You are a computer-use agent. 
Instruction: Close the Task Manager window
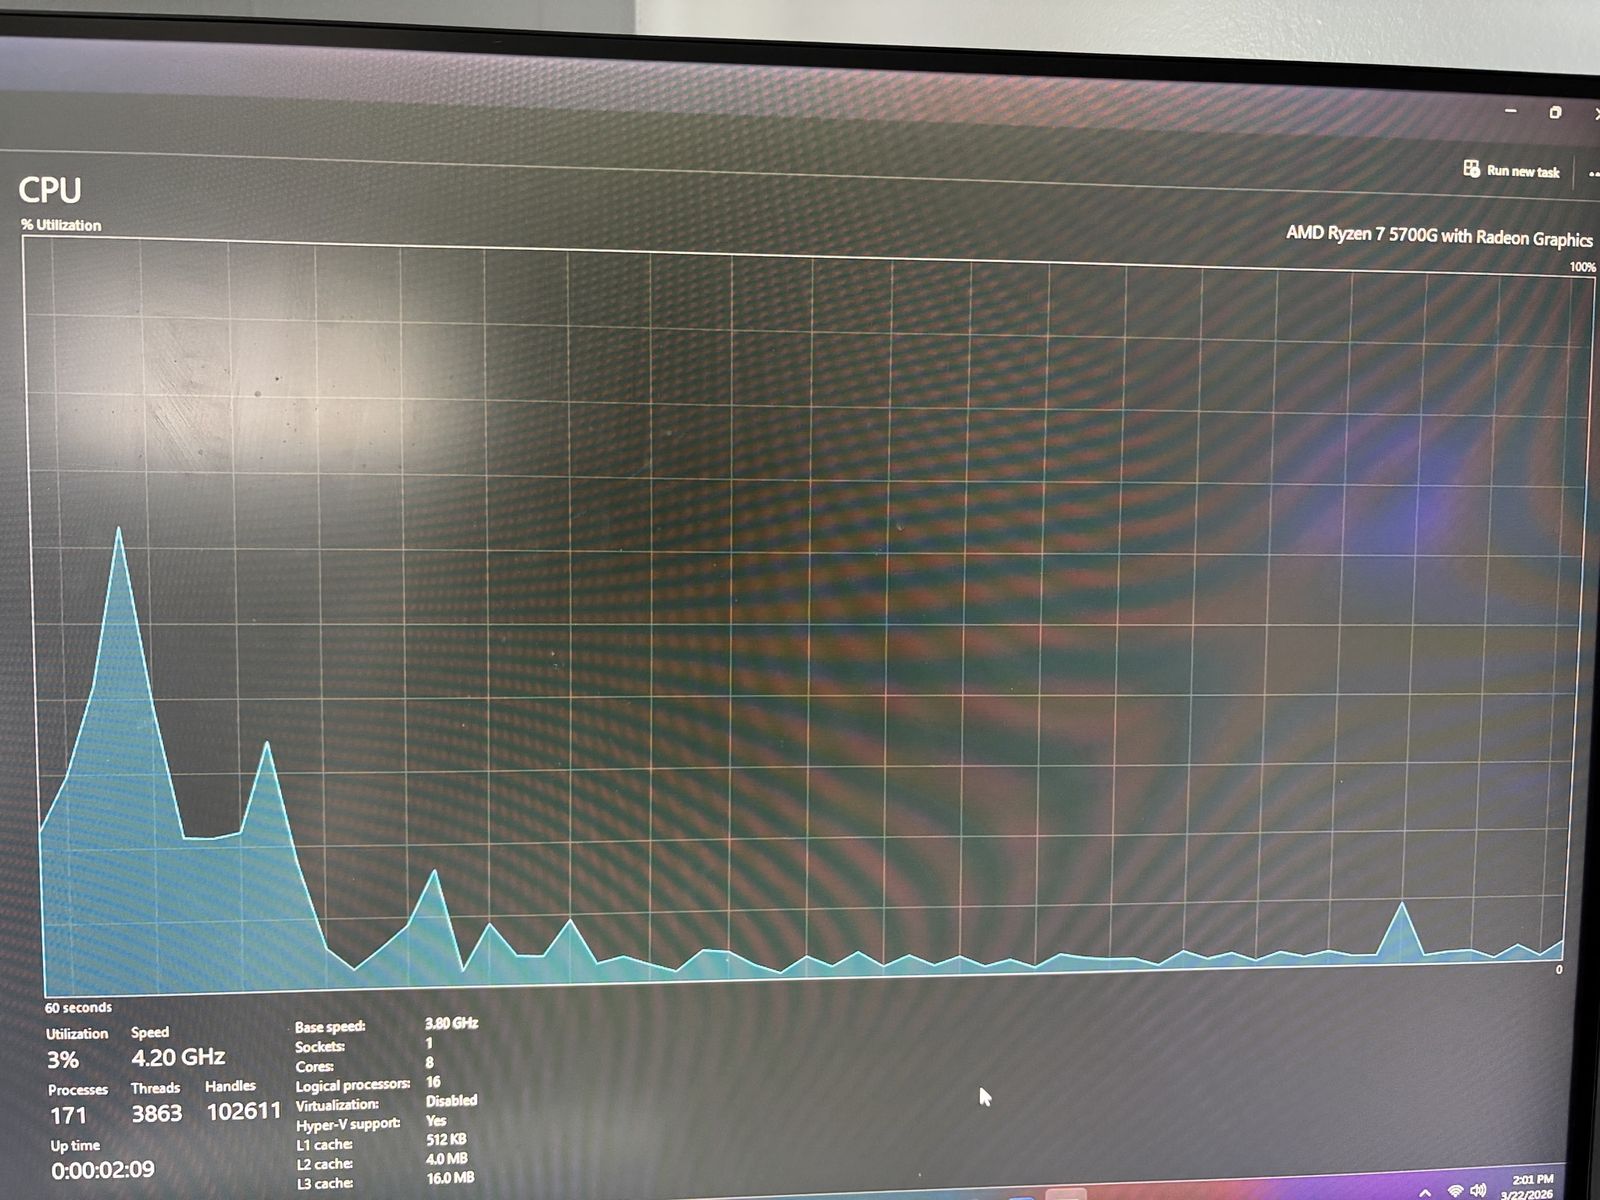click(x=1596, y=114)
